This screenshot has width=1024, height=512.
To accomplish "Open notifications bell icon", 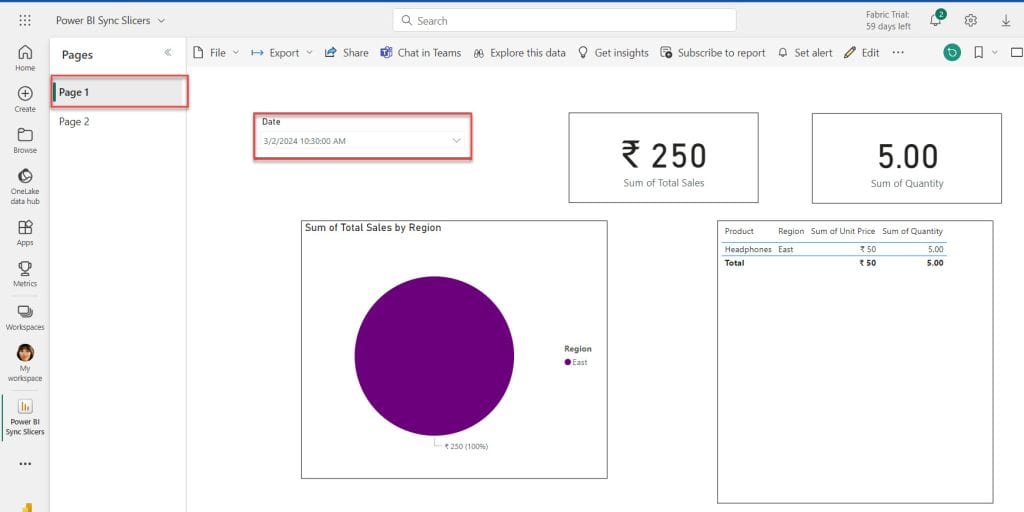I will [936, 20].
